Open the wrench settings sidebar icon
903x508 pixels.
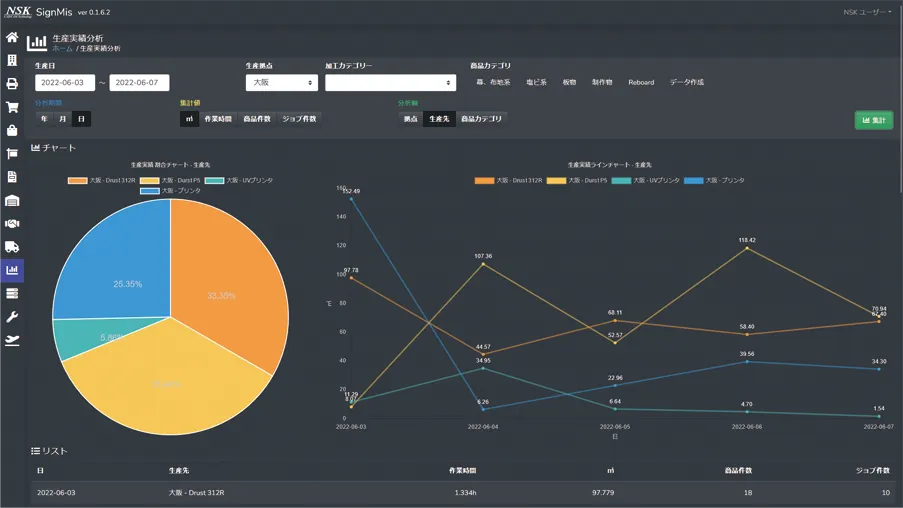click(12, 317)
